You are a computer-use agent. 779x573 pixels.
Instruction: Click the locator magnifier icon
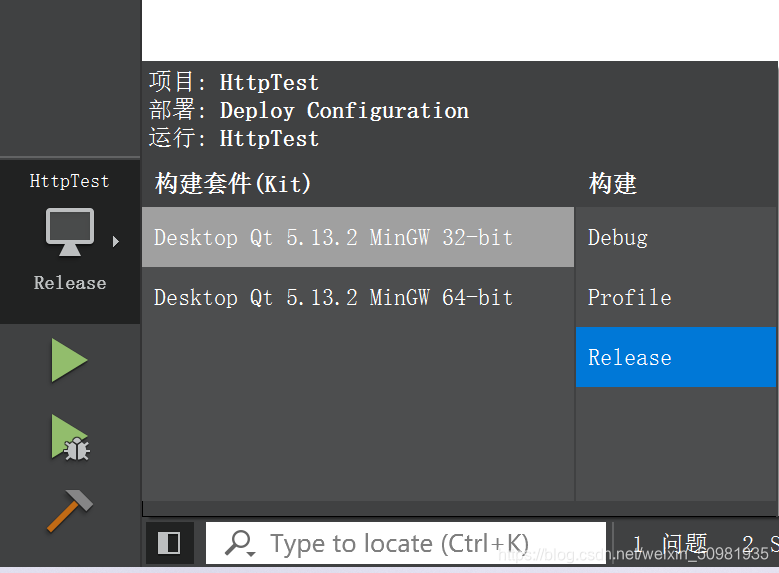click(239, 543)
